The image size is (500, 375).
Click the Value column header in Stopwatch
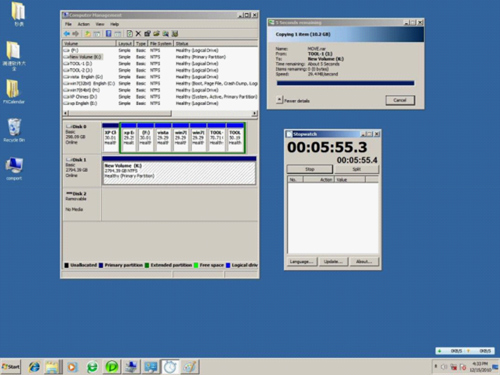[350, 180]
